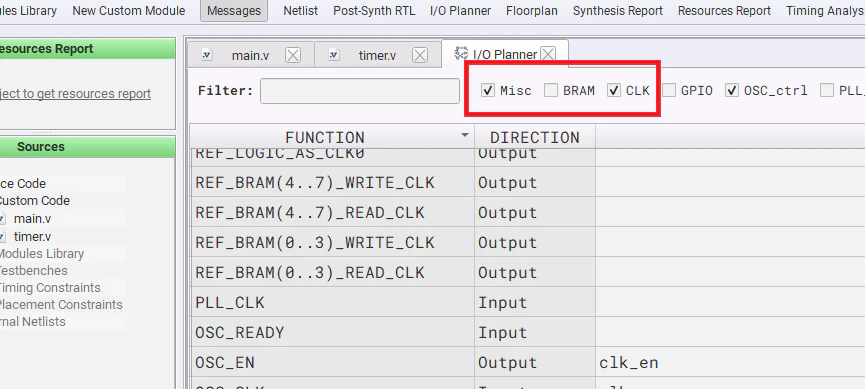The image size is (865, 389).
Task: Uncheck the Misc filter checkbox
Action: (x=488, y=90)
